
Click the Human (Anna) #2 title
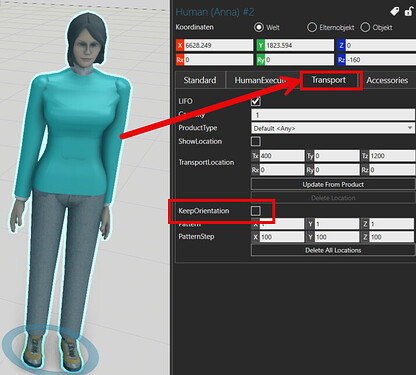[215, 12]
